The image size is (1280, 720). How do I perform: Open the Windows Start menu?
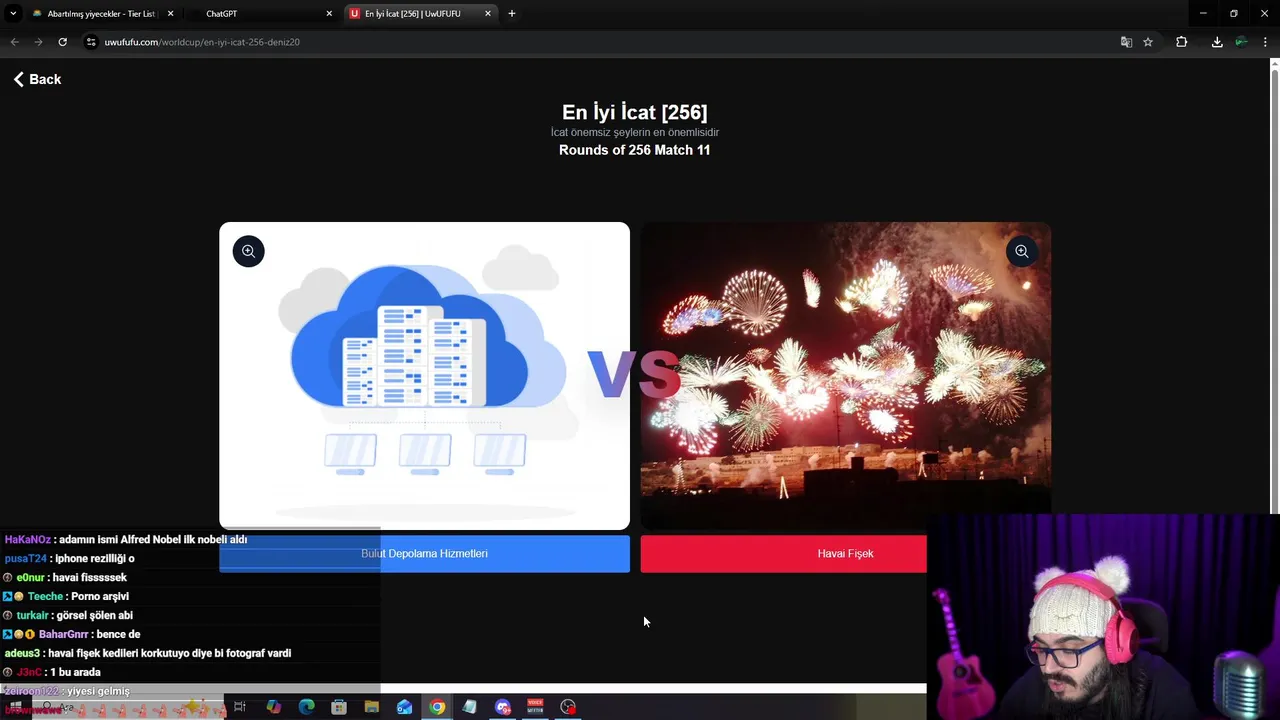[x=14, y=707]
